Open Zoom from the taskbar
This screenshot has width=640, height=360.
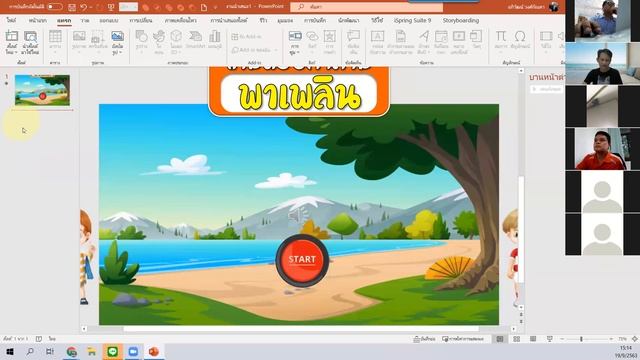pos(133,351)
